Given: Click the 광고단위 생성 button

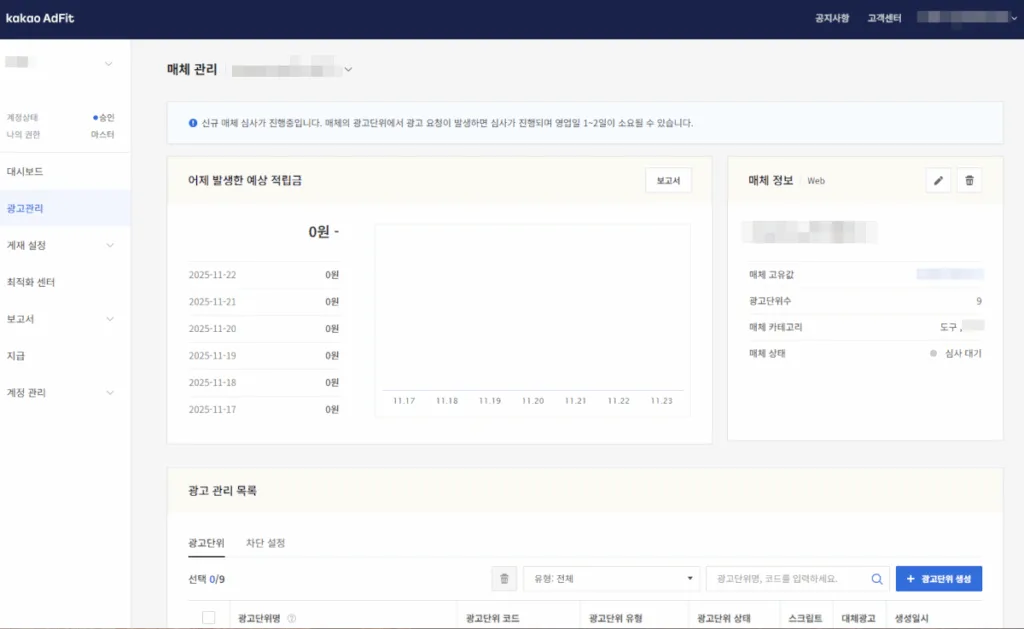Looking at the screenshot, I should [x=938, y=578].
